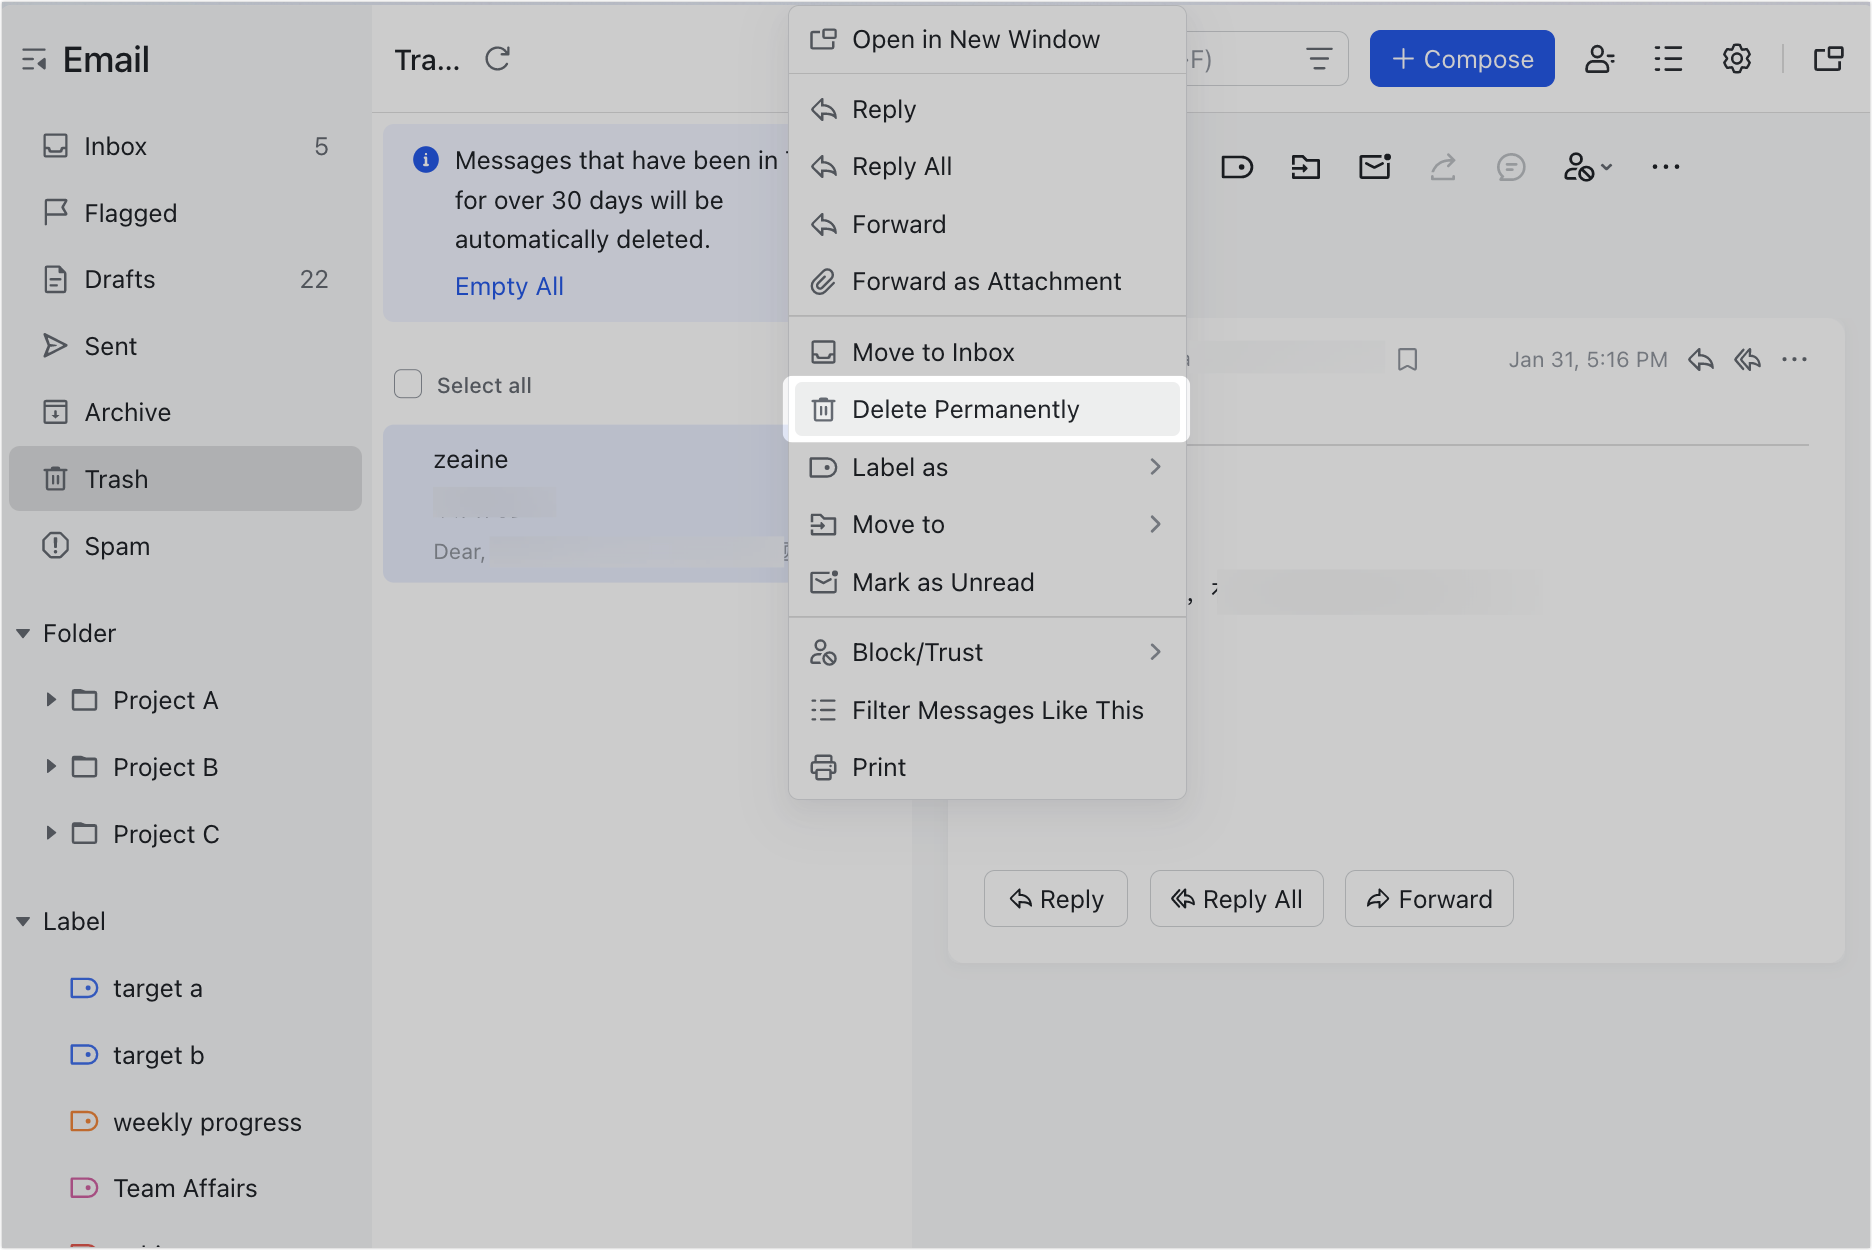Click the Reply All button below the email
This screenshot has height=1250, width=1872.
point(1236,898)
